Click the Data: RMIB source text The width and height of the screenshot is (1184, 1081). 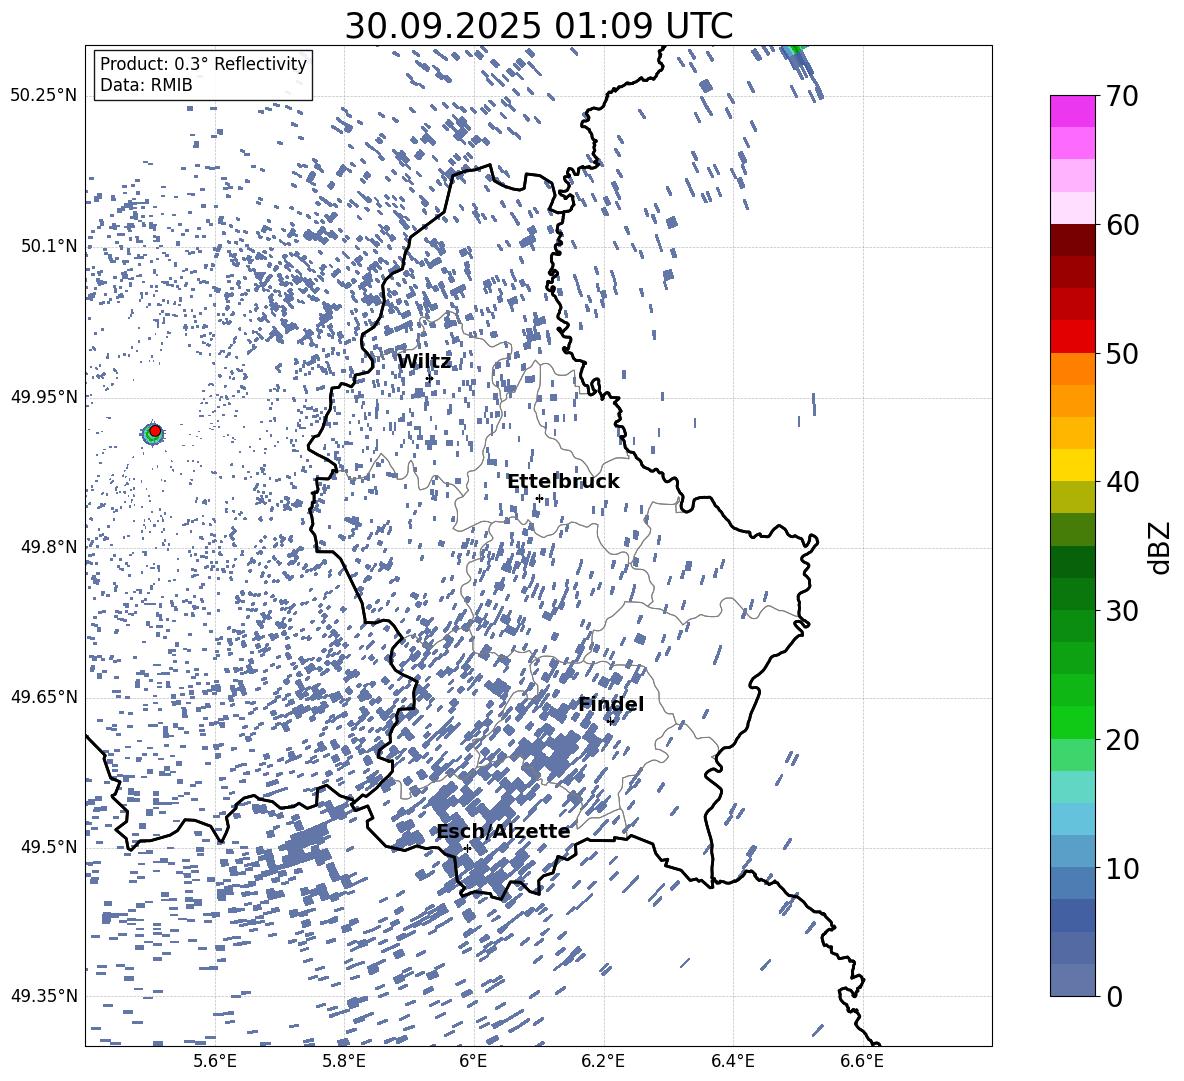pyautogui.click(x=146, y=86)
